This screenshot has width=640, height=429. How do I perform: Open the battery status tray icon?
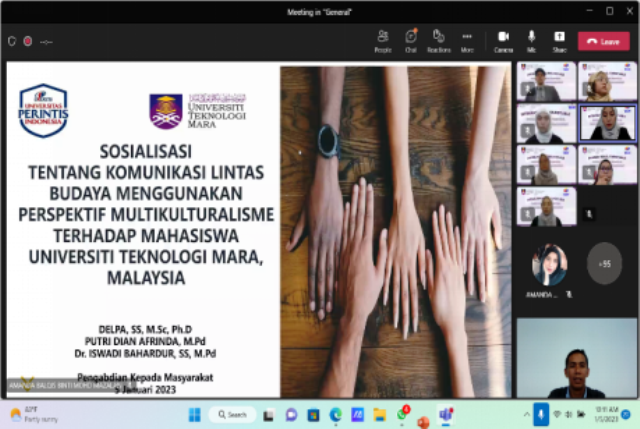580,415
